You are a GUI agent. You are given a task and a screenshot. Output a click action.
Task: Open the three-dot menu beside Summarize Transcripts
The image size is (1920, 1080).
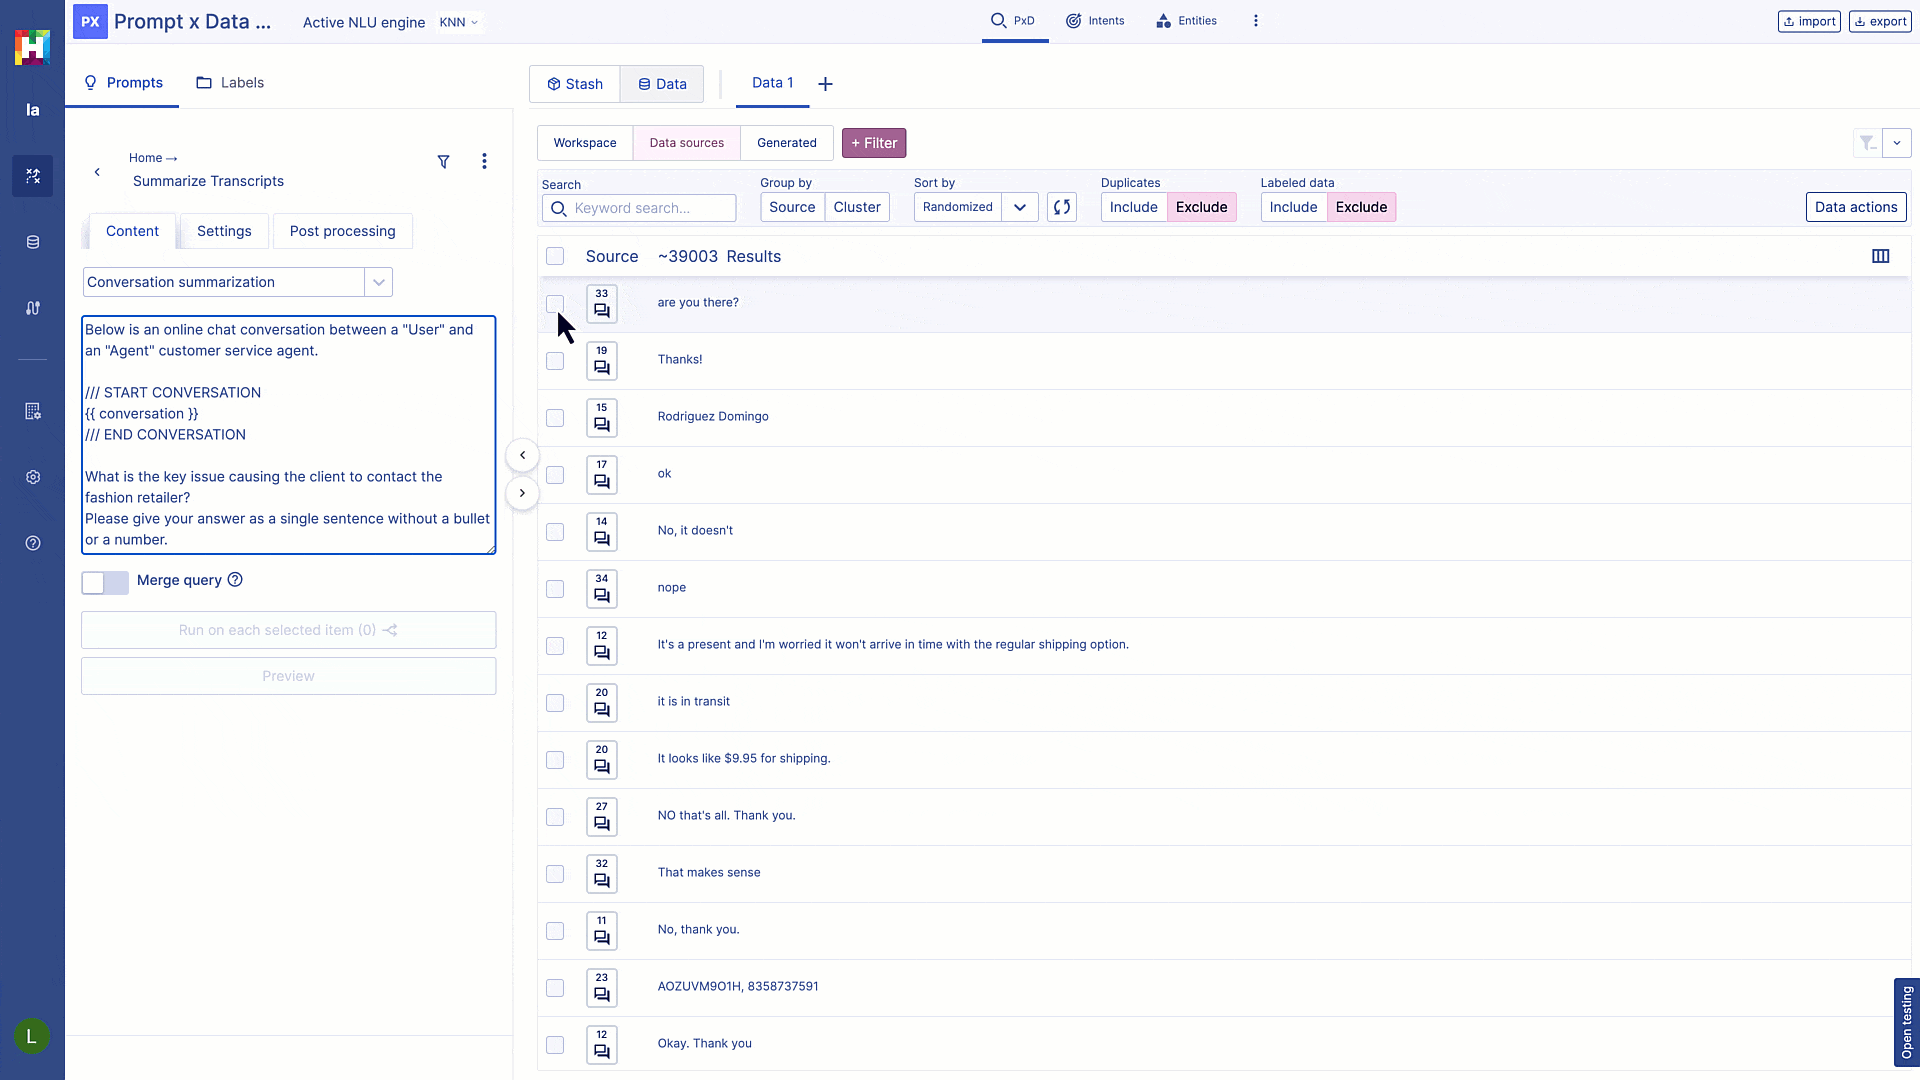484,161
